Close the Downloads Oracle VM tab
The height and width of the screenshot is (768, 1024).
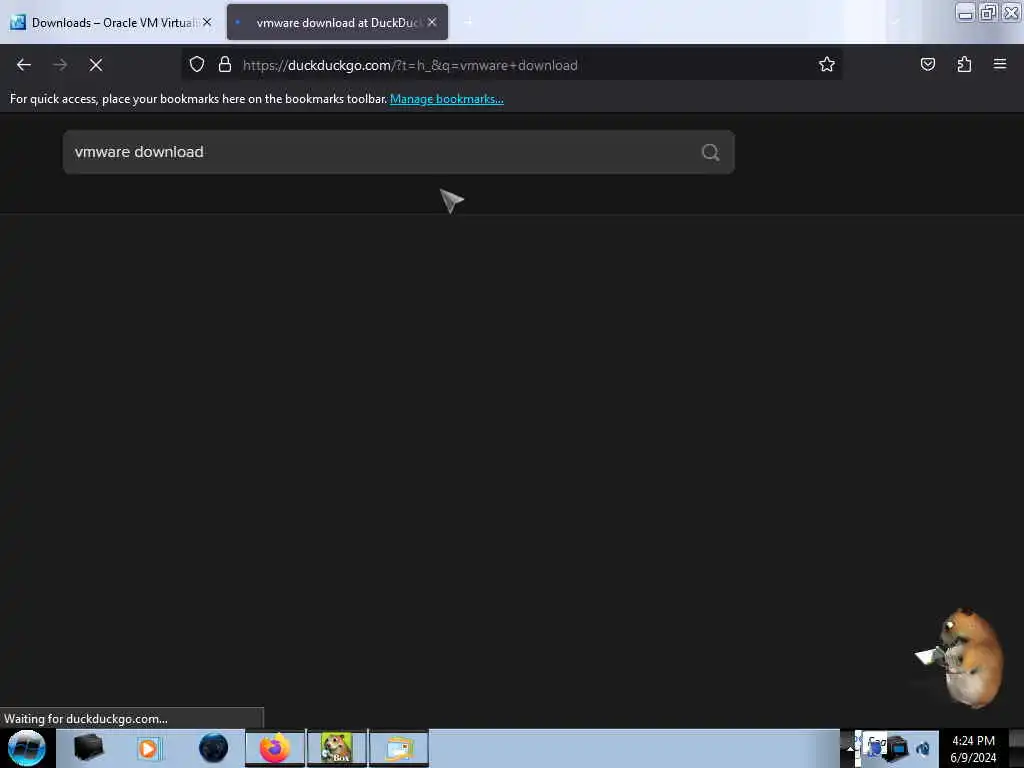(x=207, y=22)
